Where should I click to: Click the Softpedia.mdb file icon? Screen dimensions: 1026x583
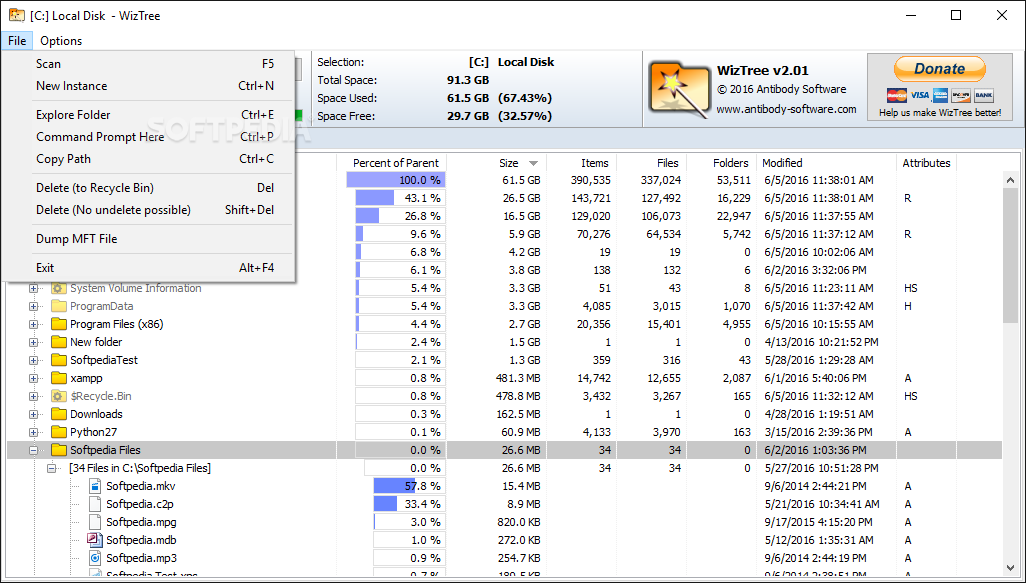click(95, 540)
